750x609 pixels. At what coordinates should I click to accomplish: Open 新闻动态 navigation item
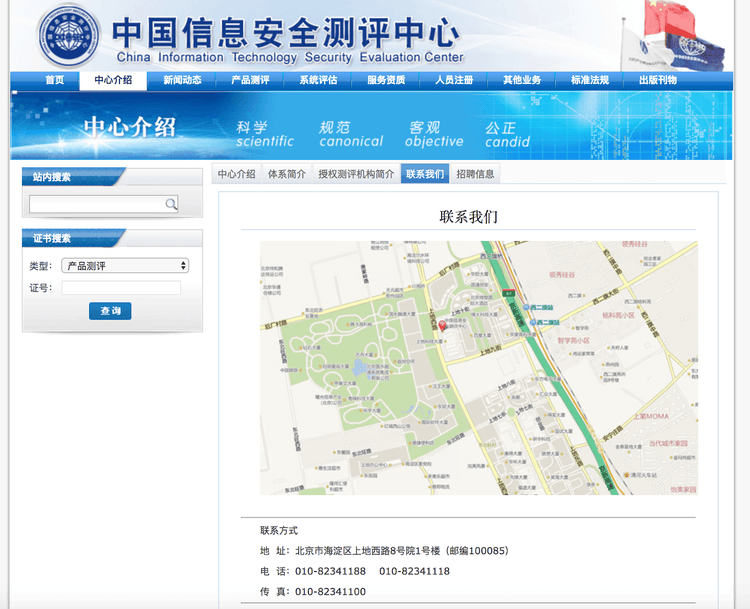point(182,80)
